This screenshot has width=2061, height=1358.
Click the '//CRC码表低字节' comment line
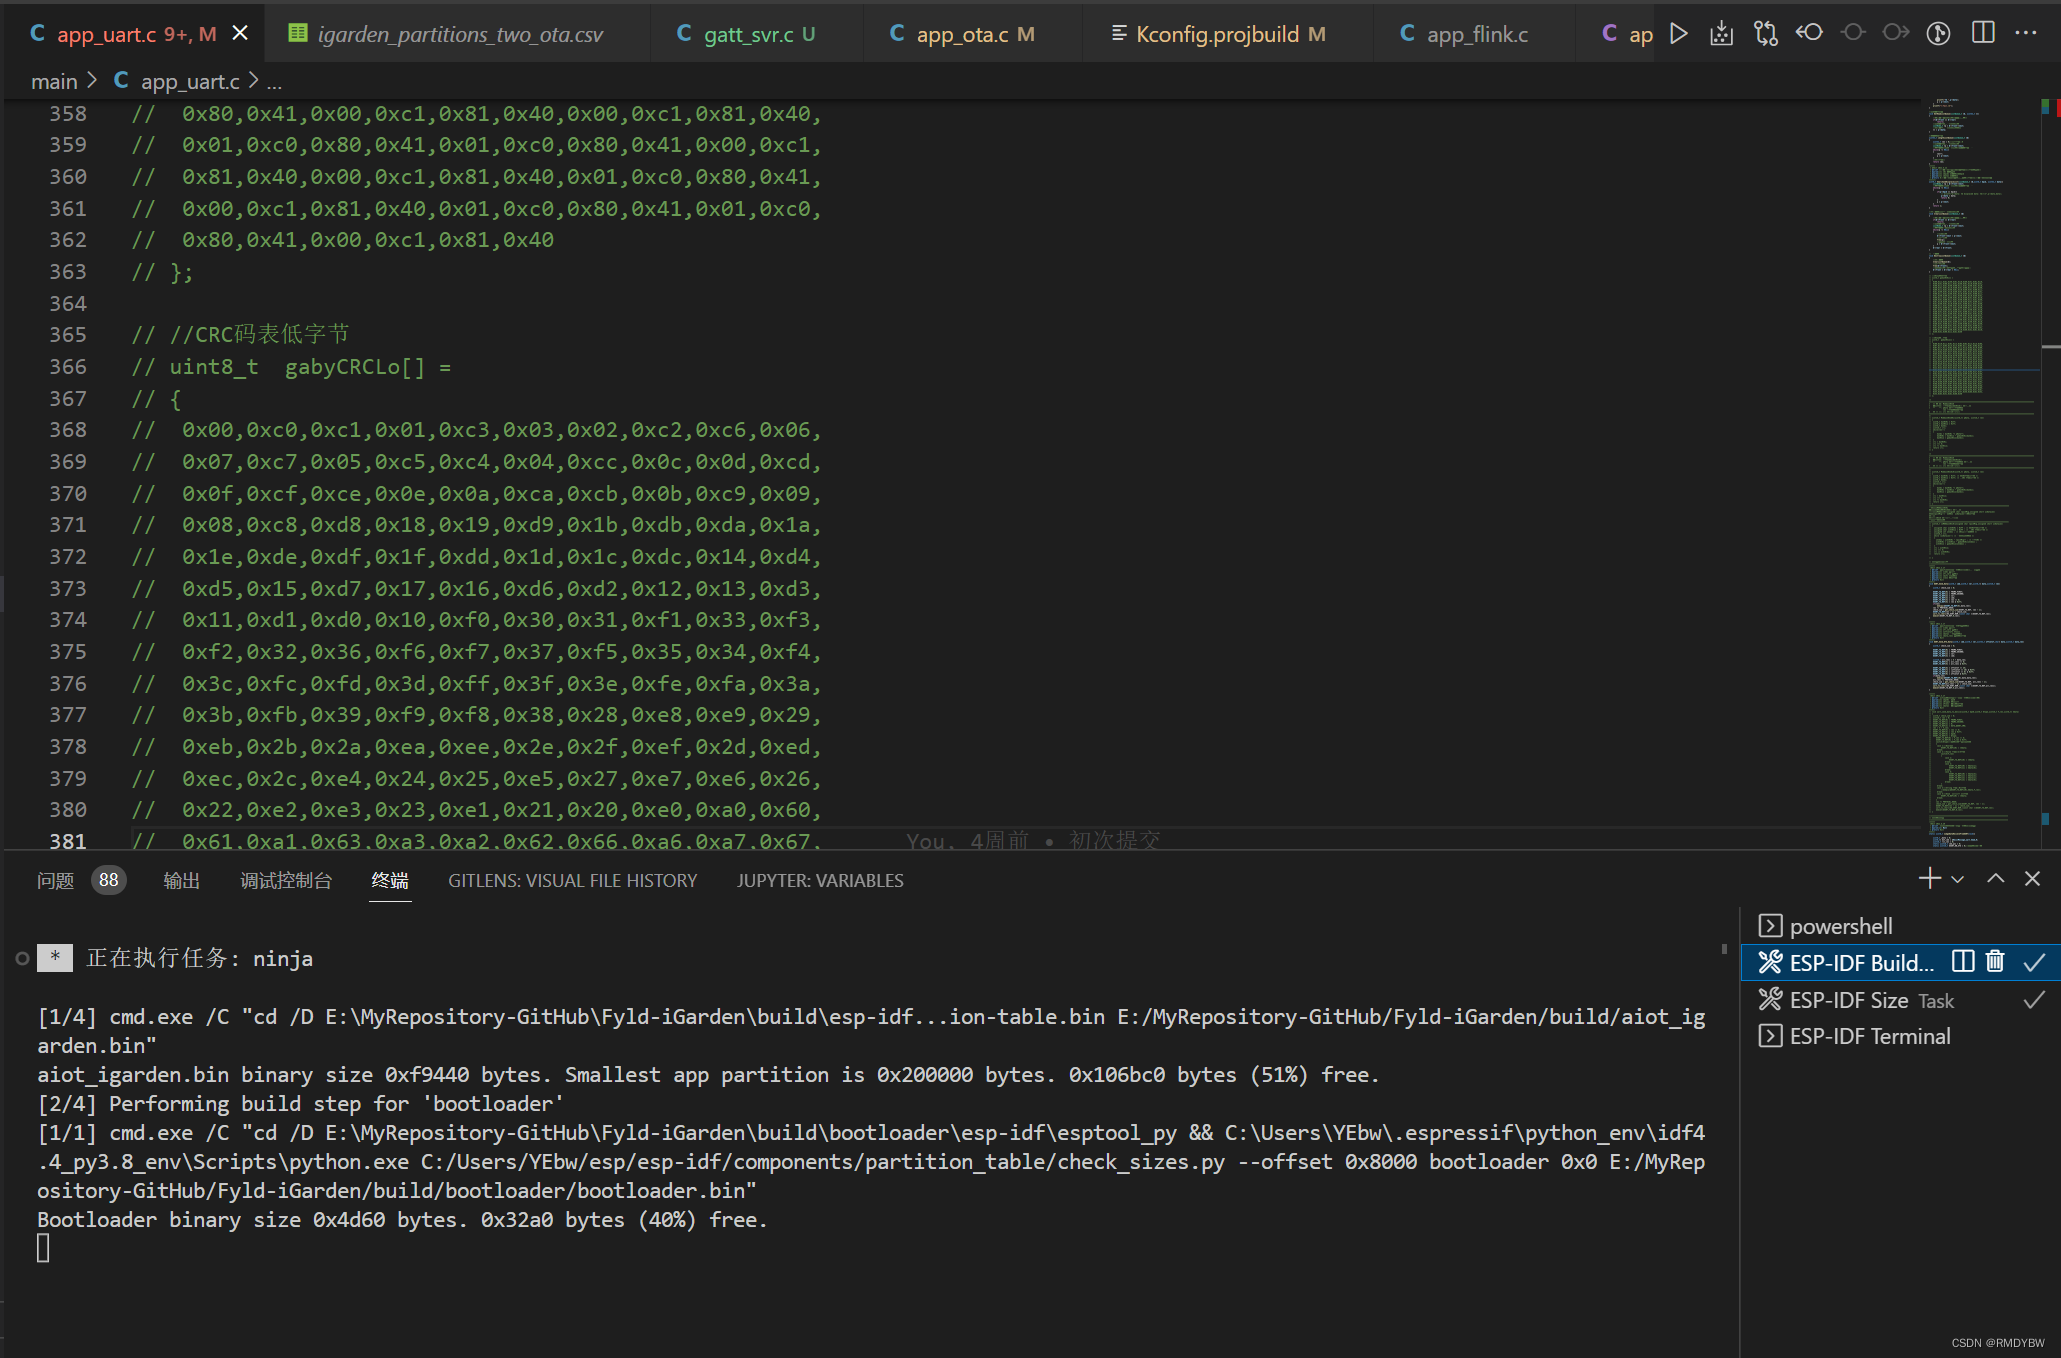pos(240,335)
